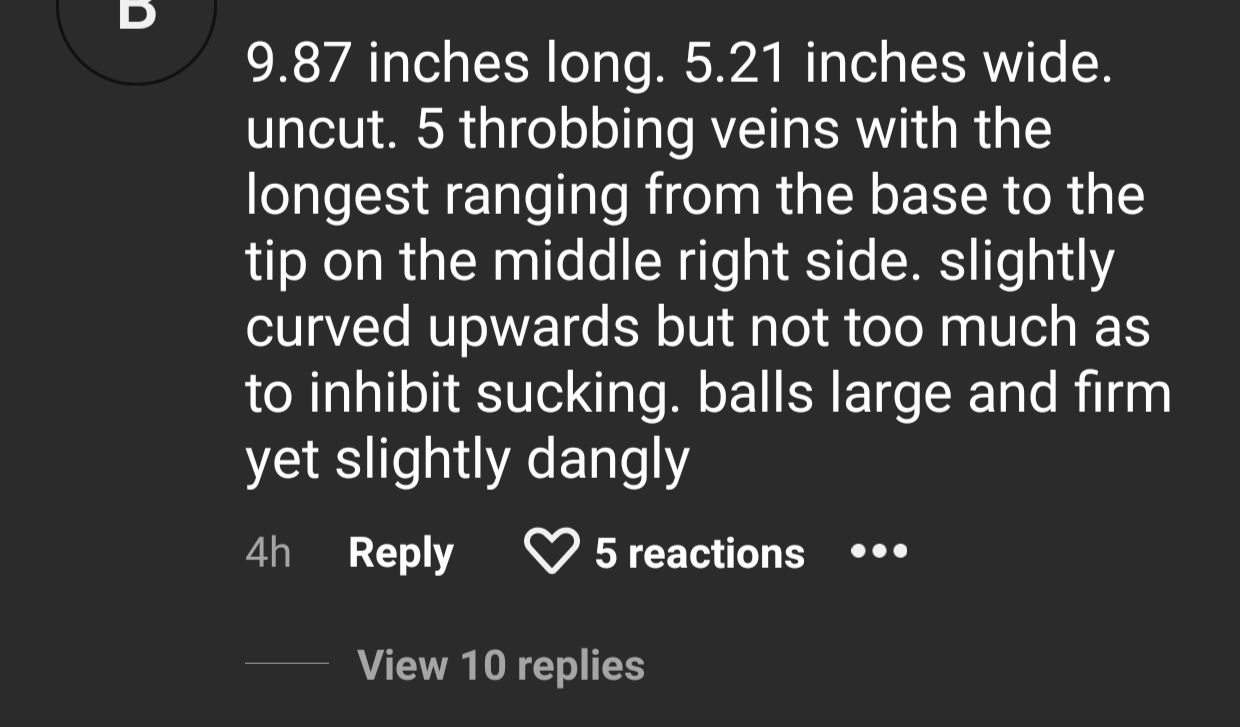This screenshot has width=1240, height=727.
Task: Expand the thread via View 10 replies
Action: (501, 665)
